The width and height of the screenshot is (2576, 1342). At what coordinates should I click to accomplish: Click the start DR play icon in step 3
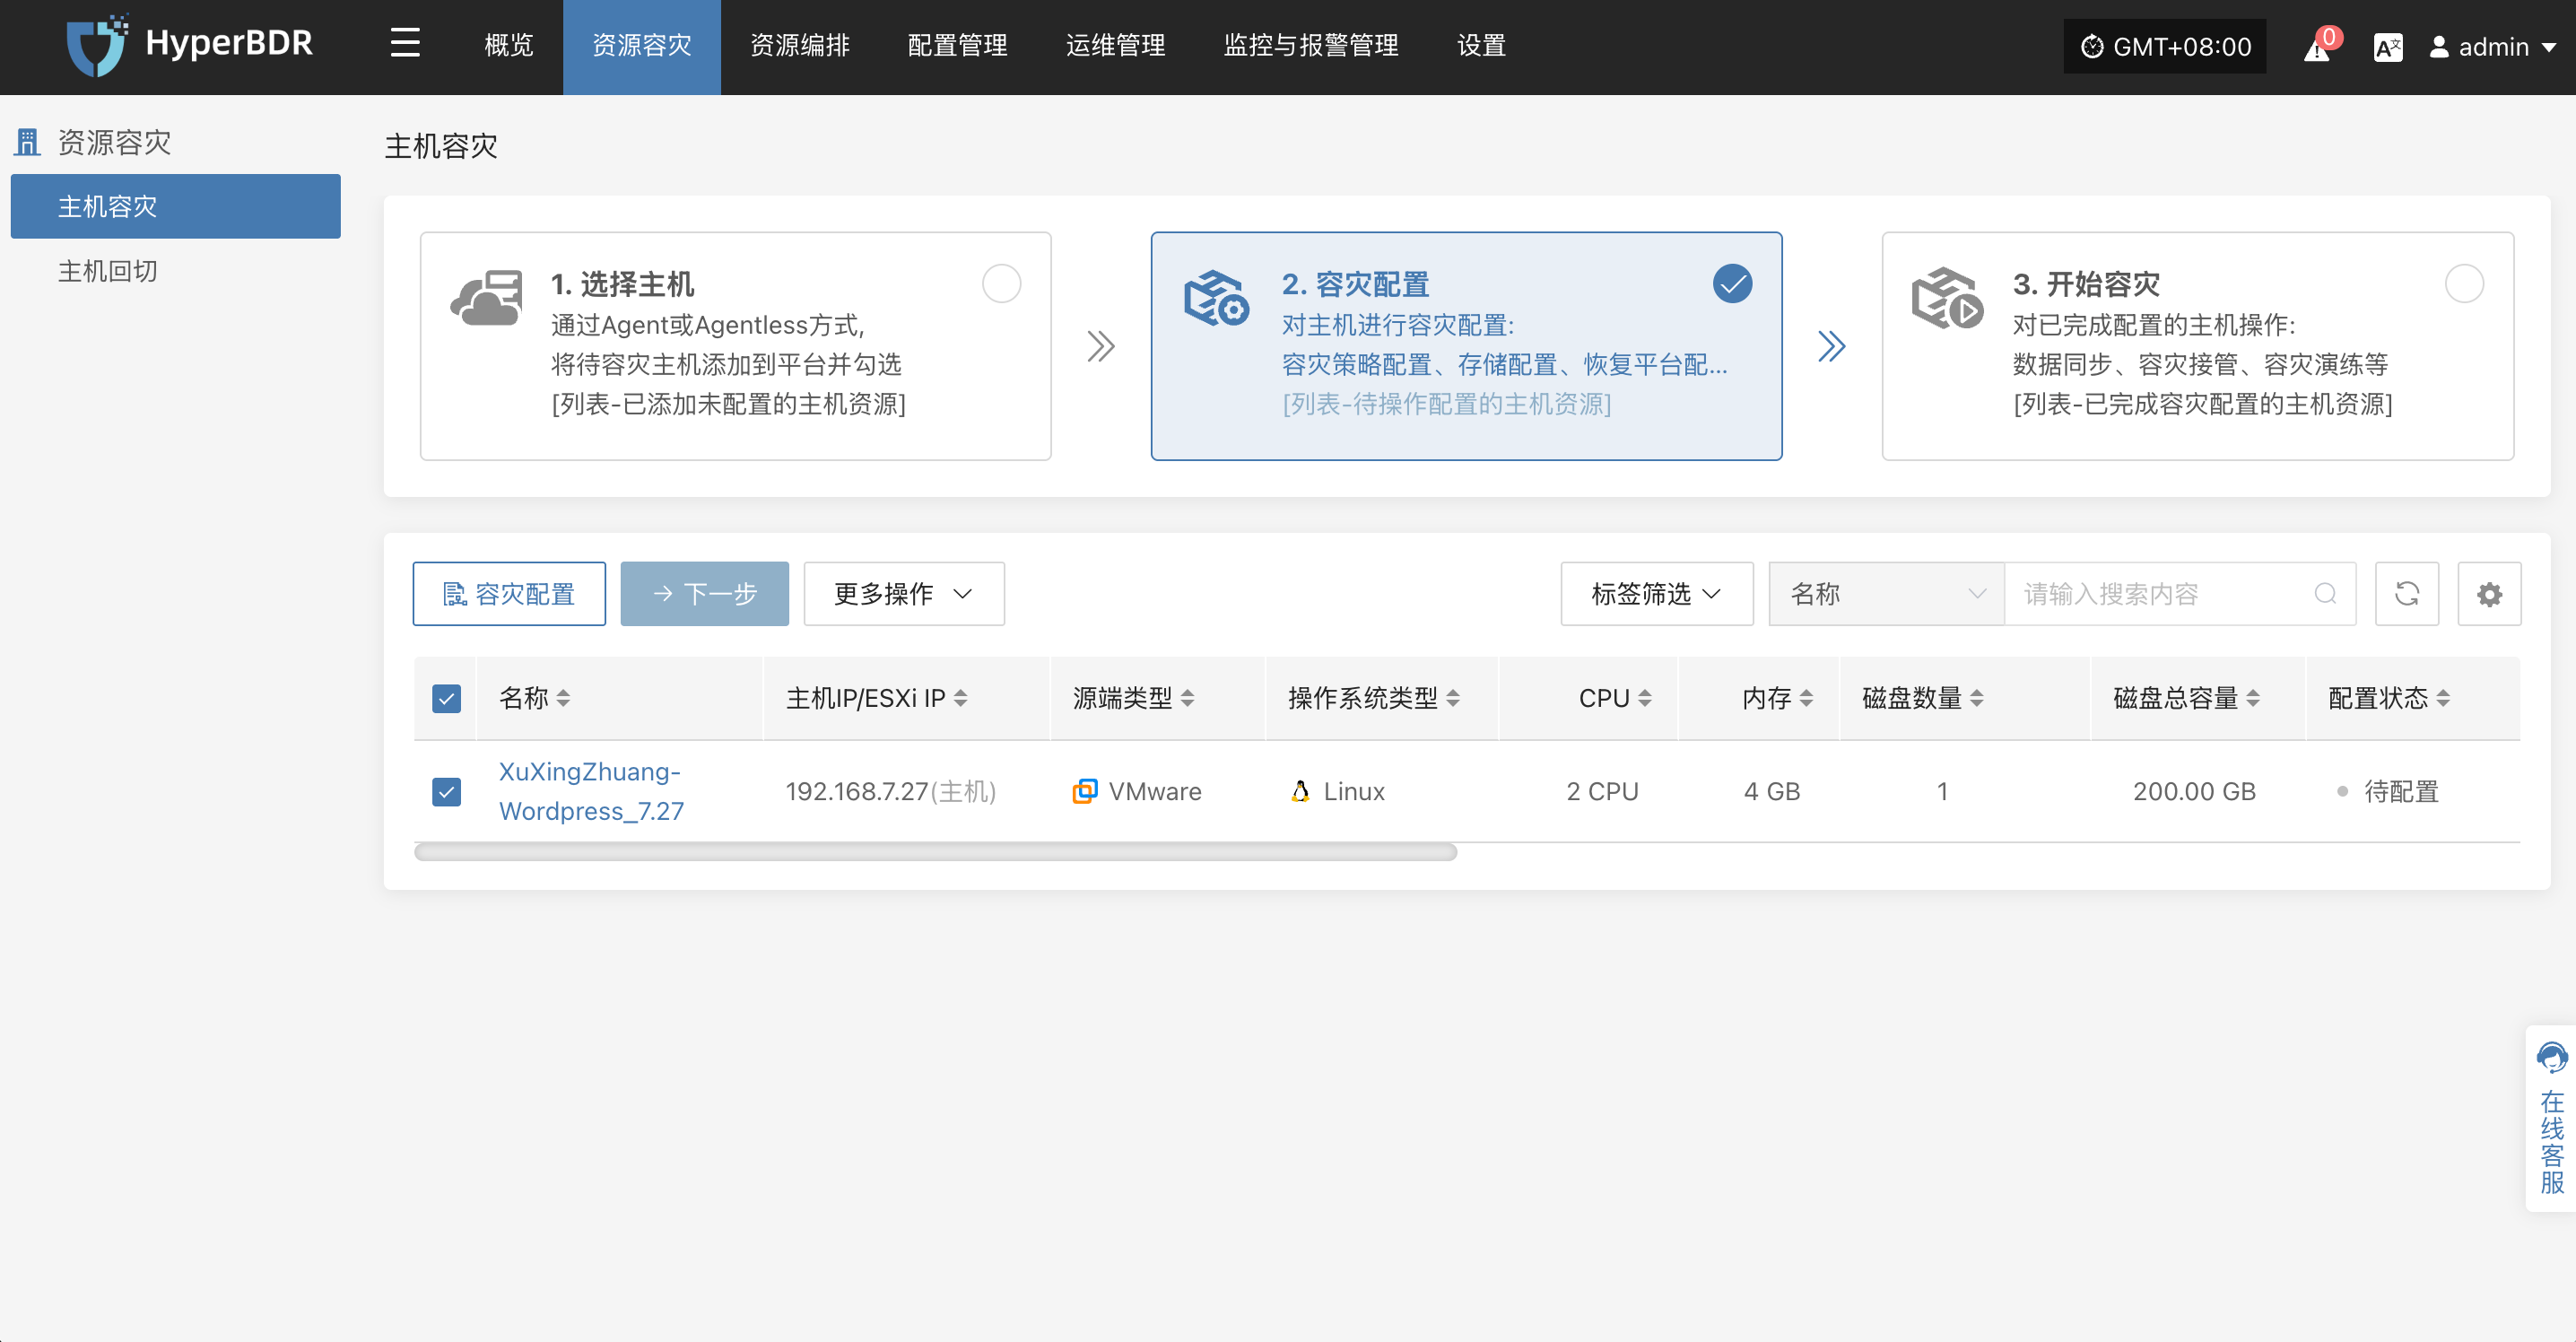(1947, 298)
